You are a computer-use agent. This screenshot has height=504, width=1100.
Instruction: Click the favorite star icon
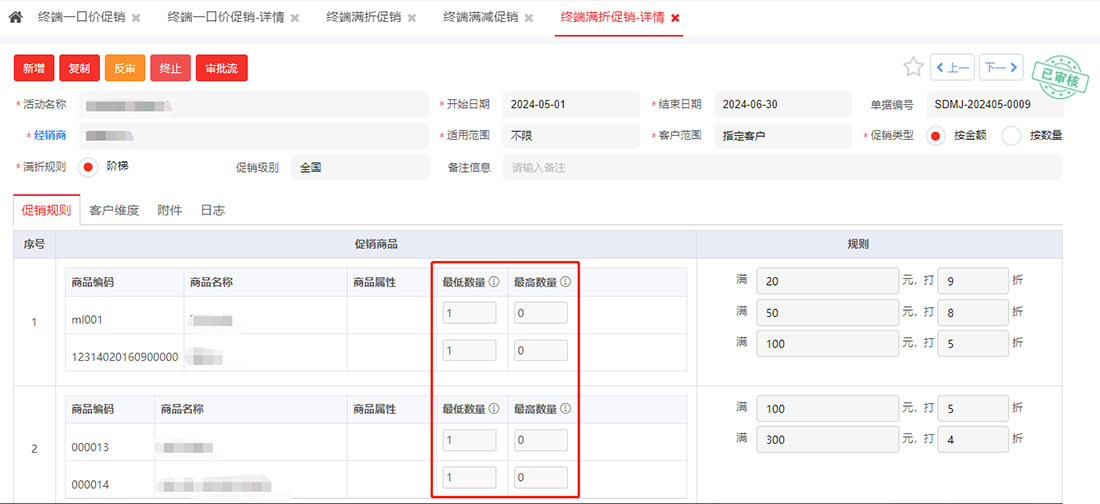[x=912, y=67]
